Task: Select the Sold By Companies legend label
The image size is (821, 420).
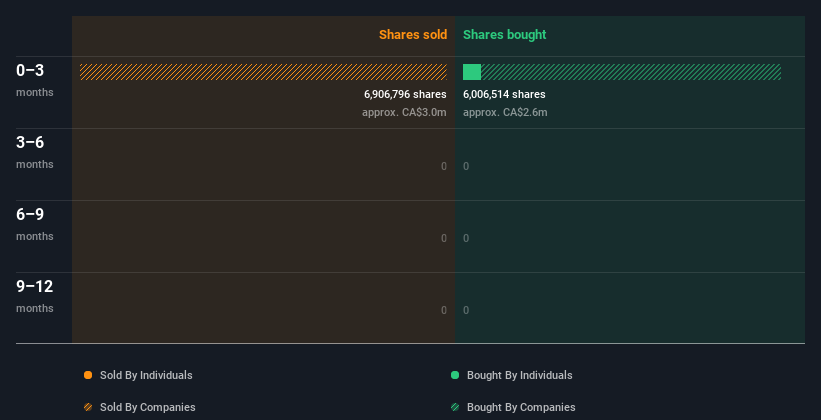Action: click(x=148, y=407)
